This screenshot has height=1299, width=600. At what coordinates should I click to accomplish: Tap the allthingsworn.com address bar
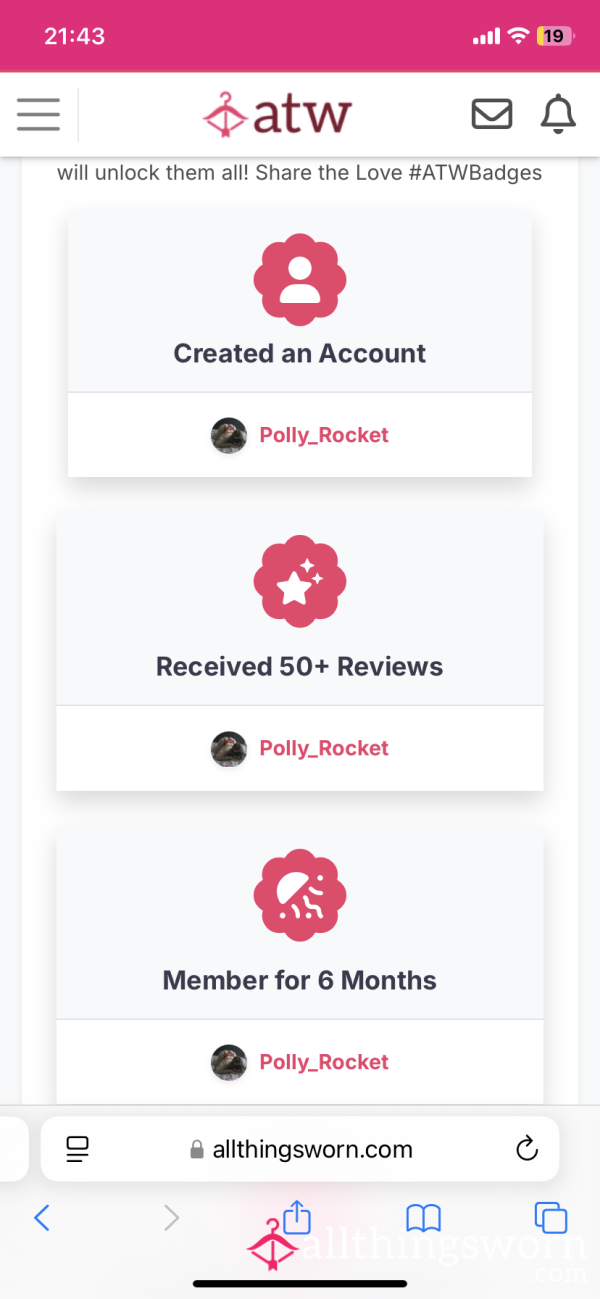[300, 1149]
